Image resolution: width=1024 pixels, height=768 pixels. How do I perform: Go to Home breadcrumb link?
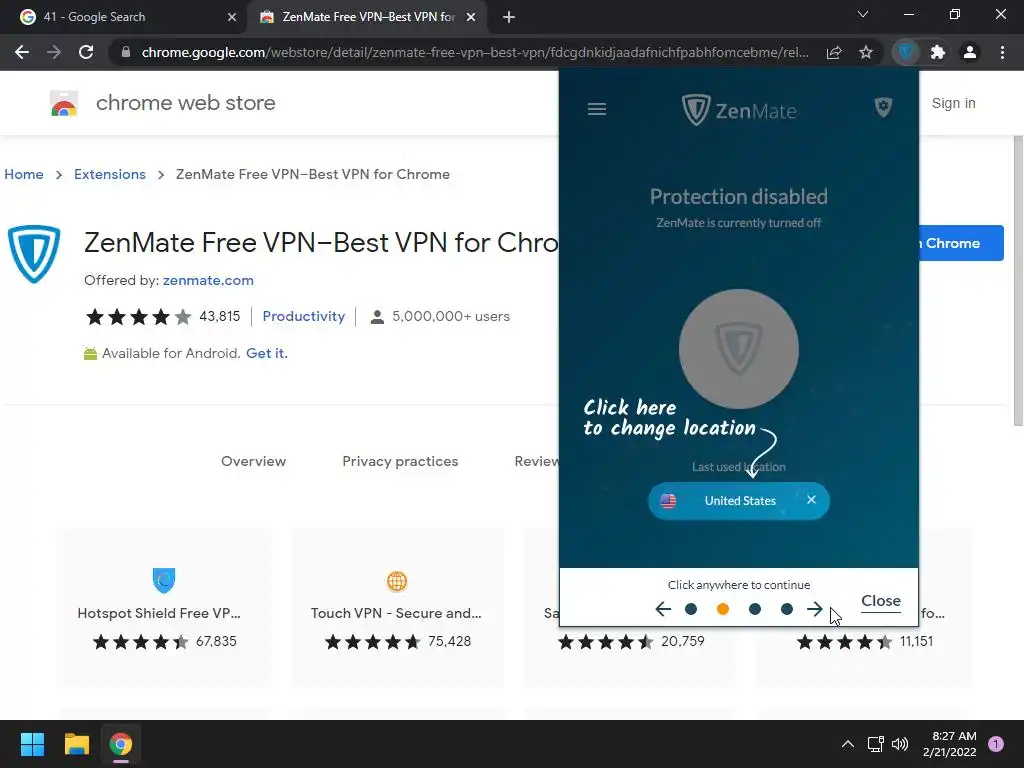24,174
